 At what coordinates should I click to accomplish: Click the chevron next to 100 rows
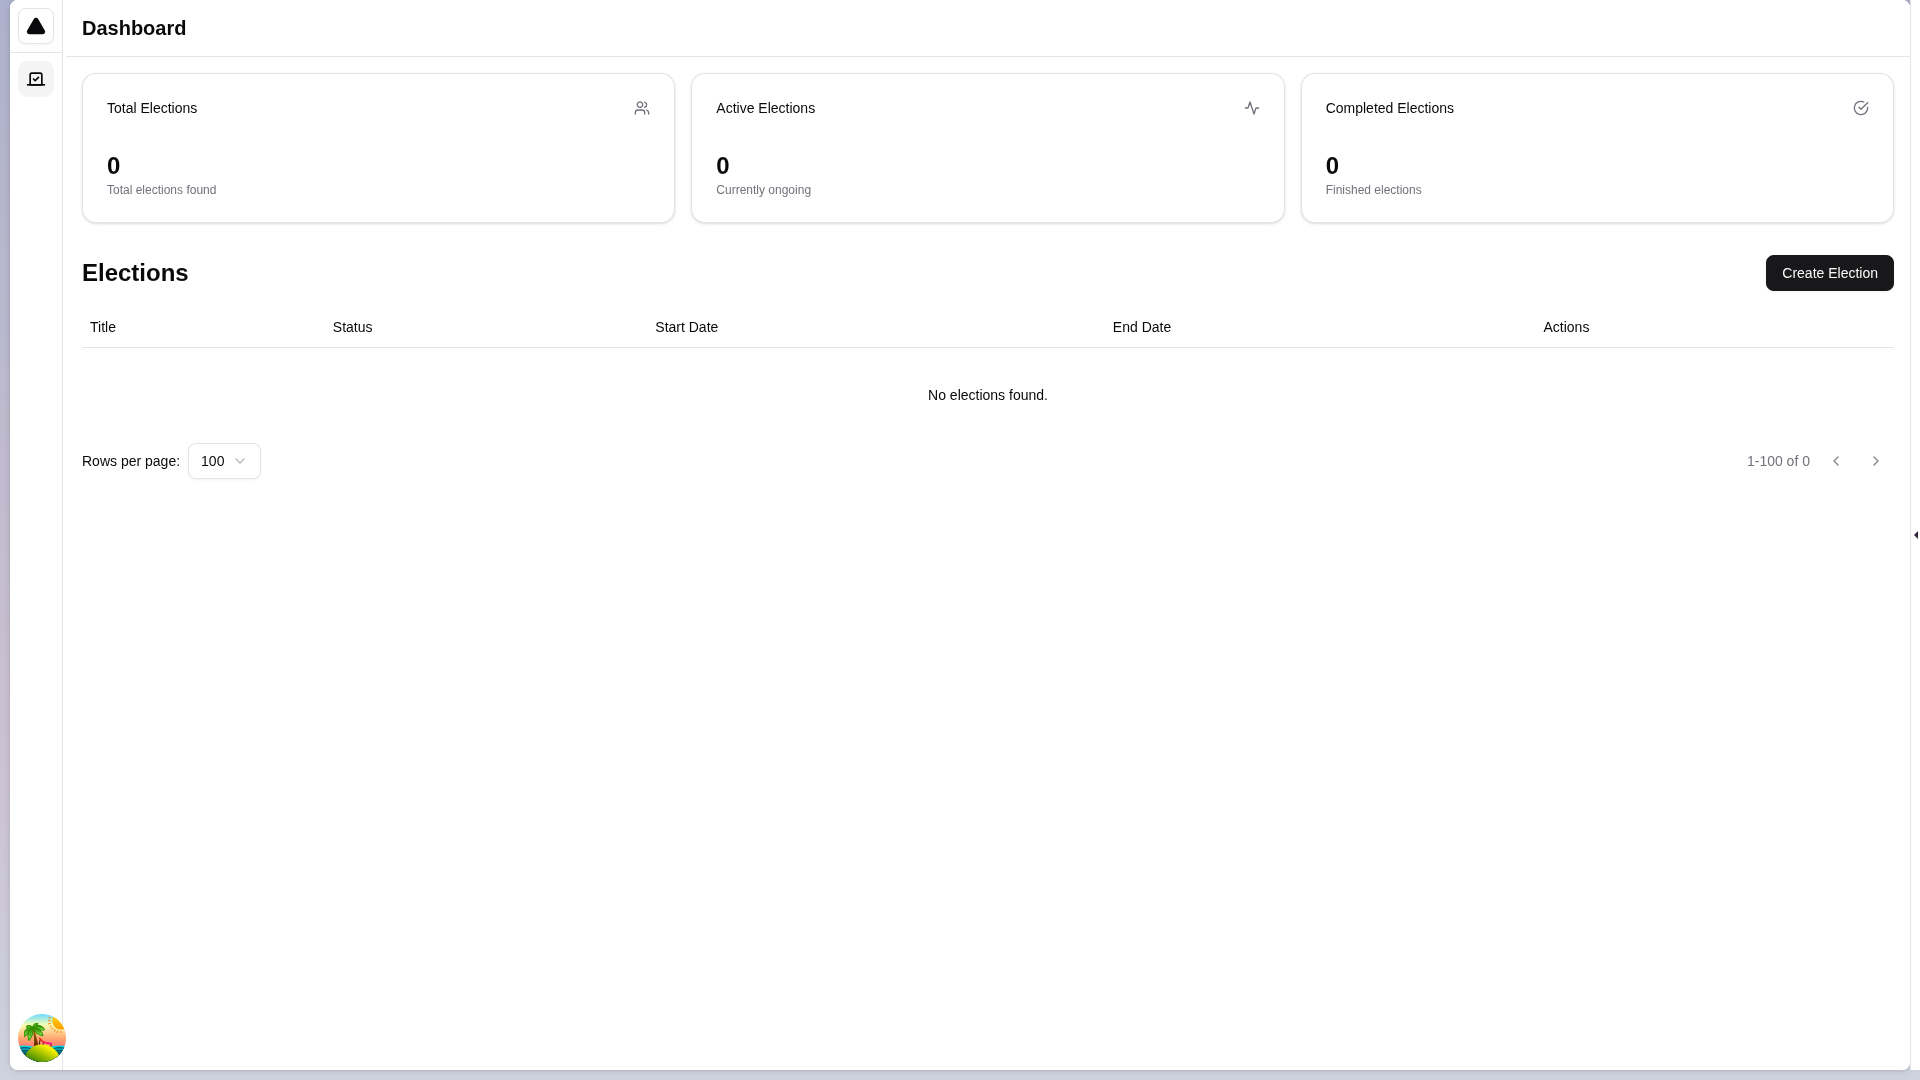239,461
